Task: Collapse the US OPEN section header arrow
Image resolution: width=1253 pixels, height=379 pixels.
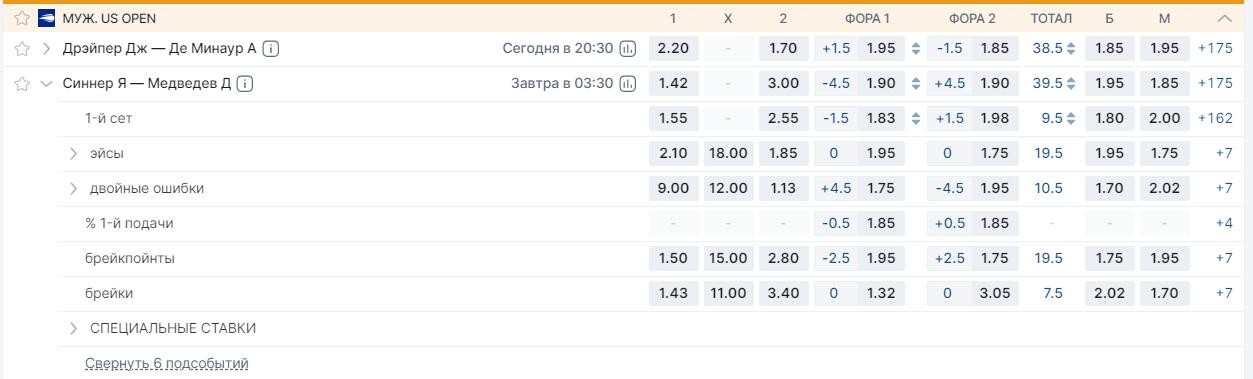Action: (1224, 19)
